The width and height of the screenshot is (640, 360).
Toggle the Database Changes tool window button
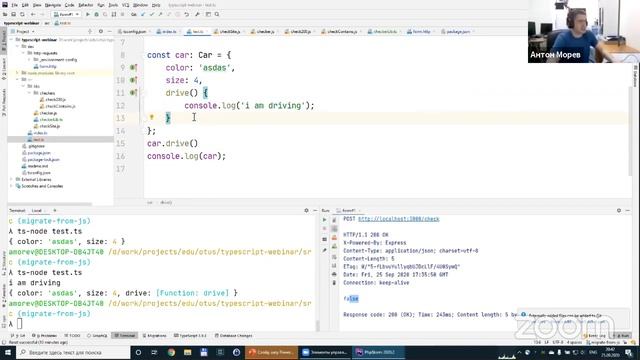(233, 336)
